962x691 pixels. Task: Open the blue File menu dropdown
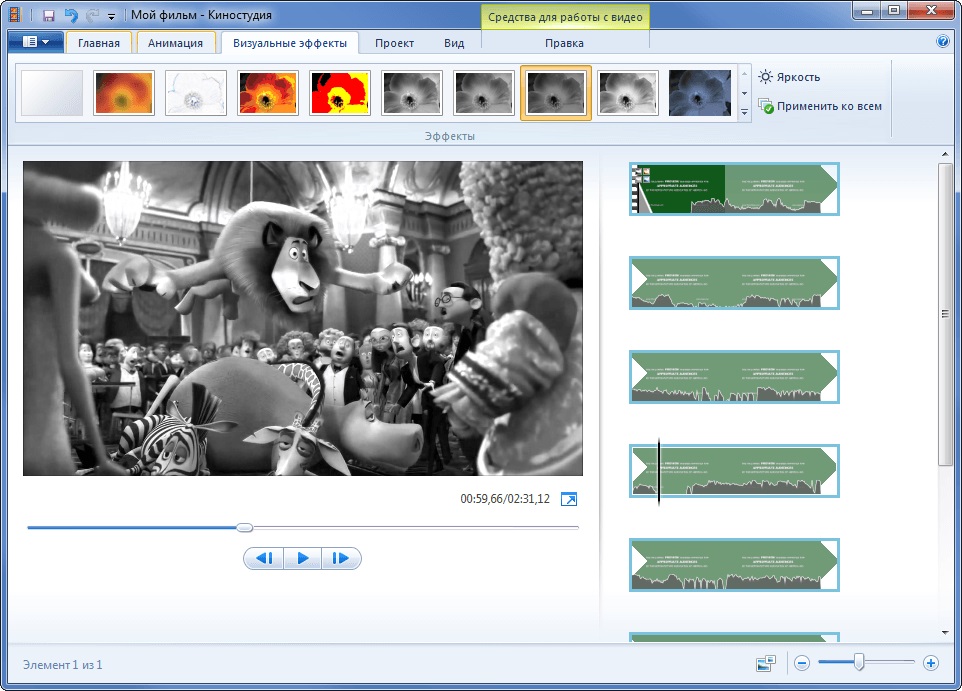click(35, 42)
